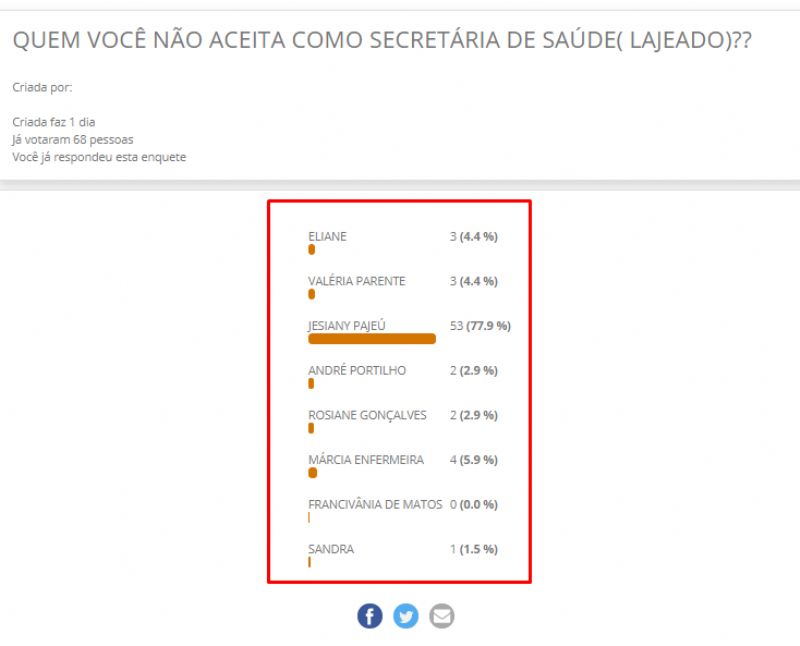The image size is (800, 646).
Task: Click the 'Você já respondeu esta enquete' text
Action: point(99,157)
